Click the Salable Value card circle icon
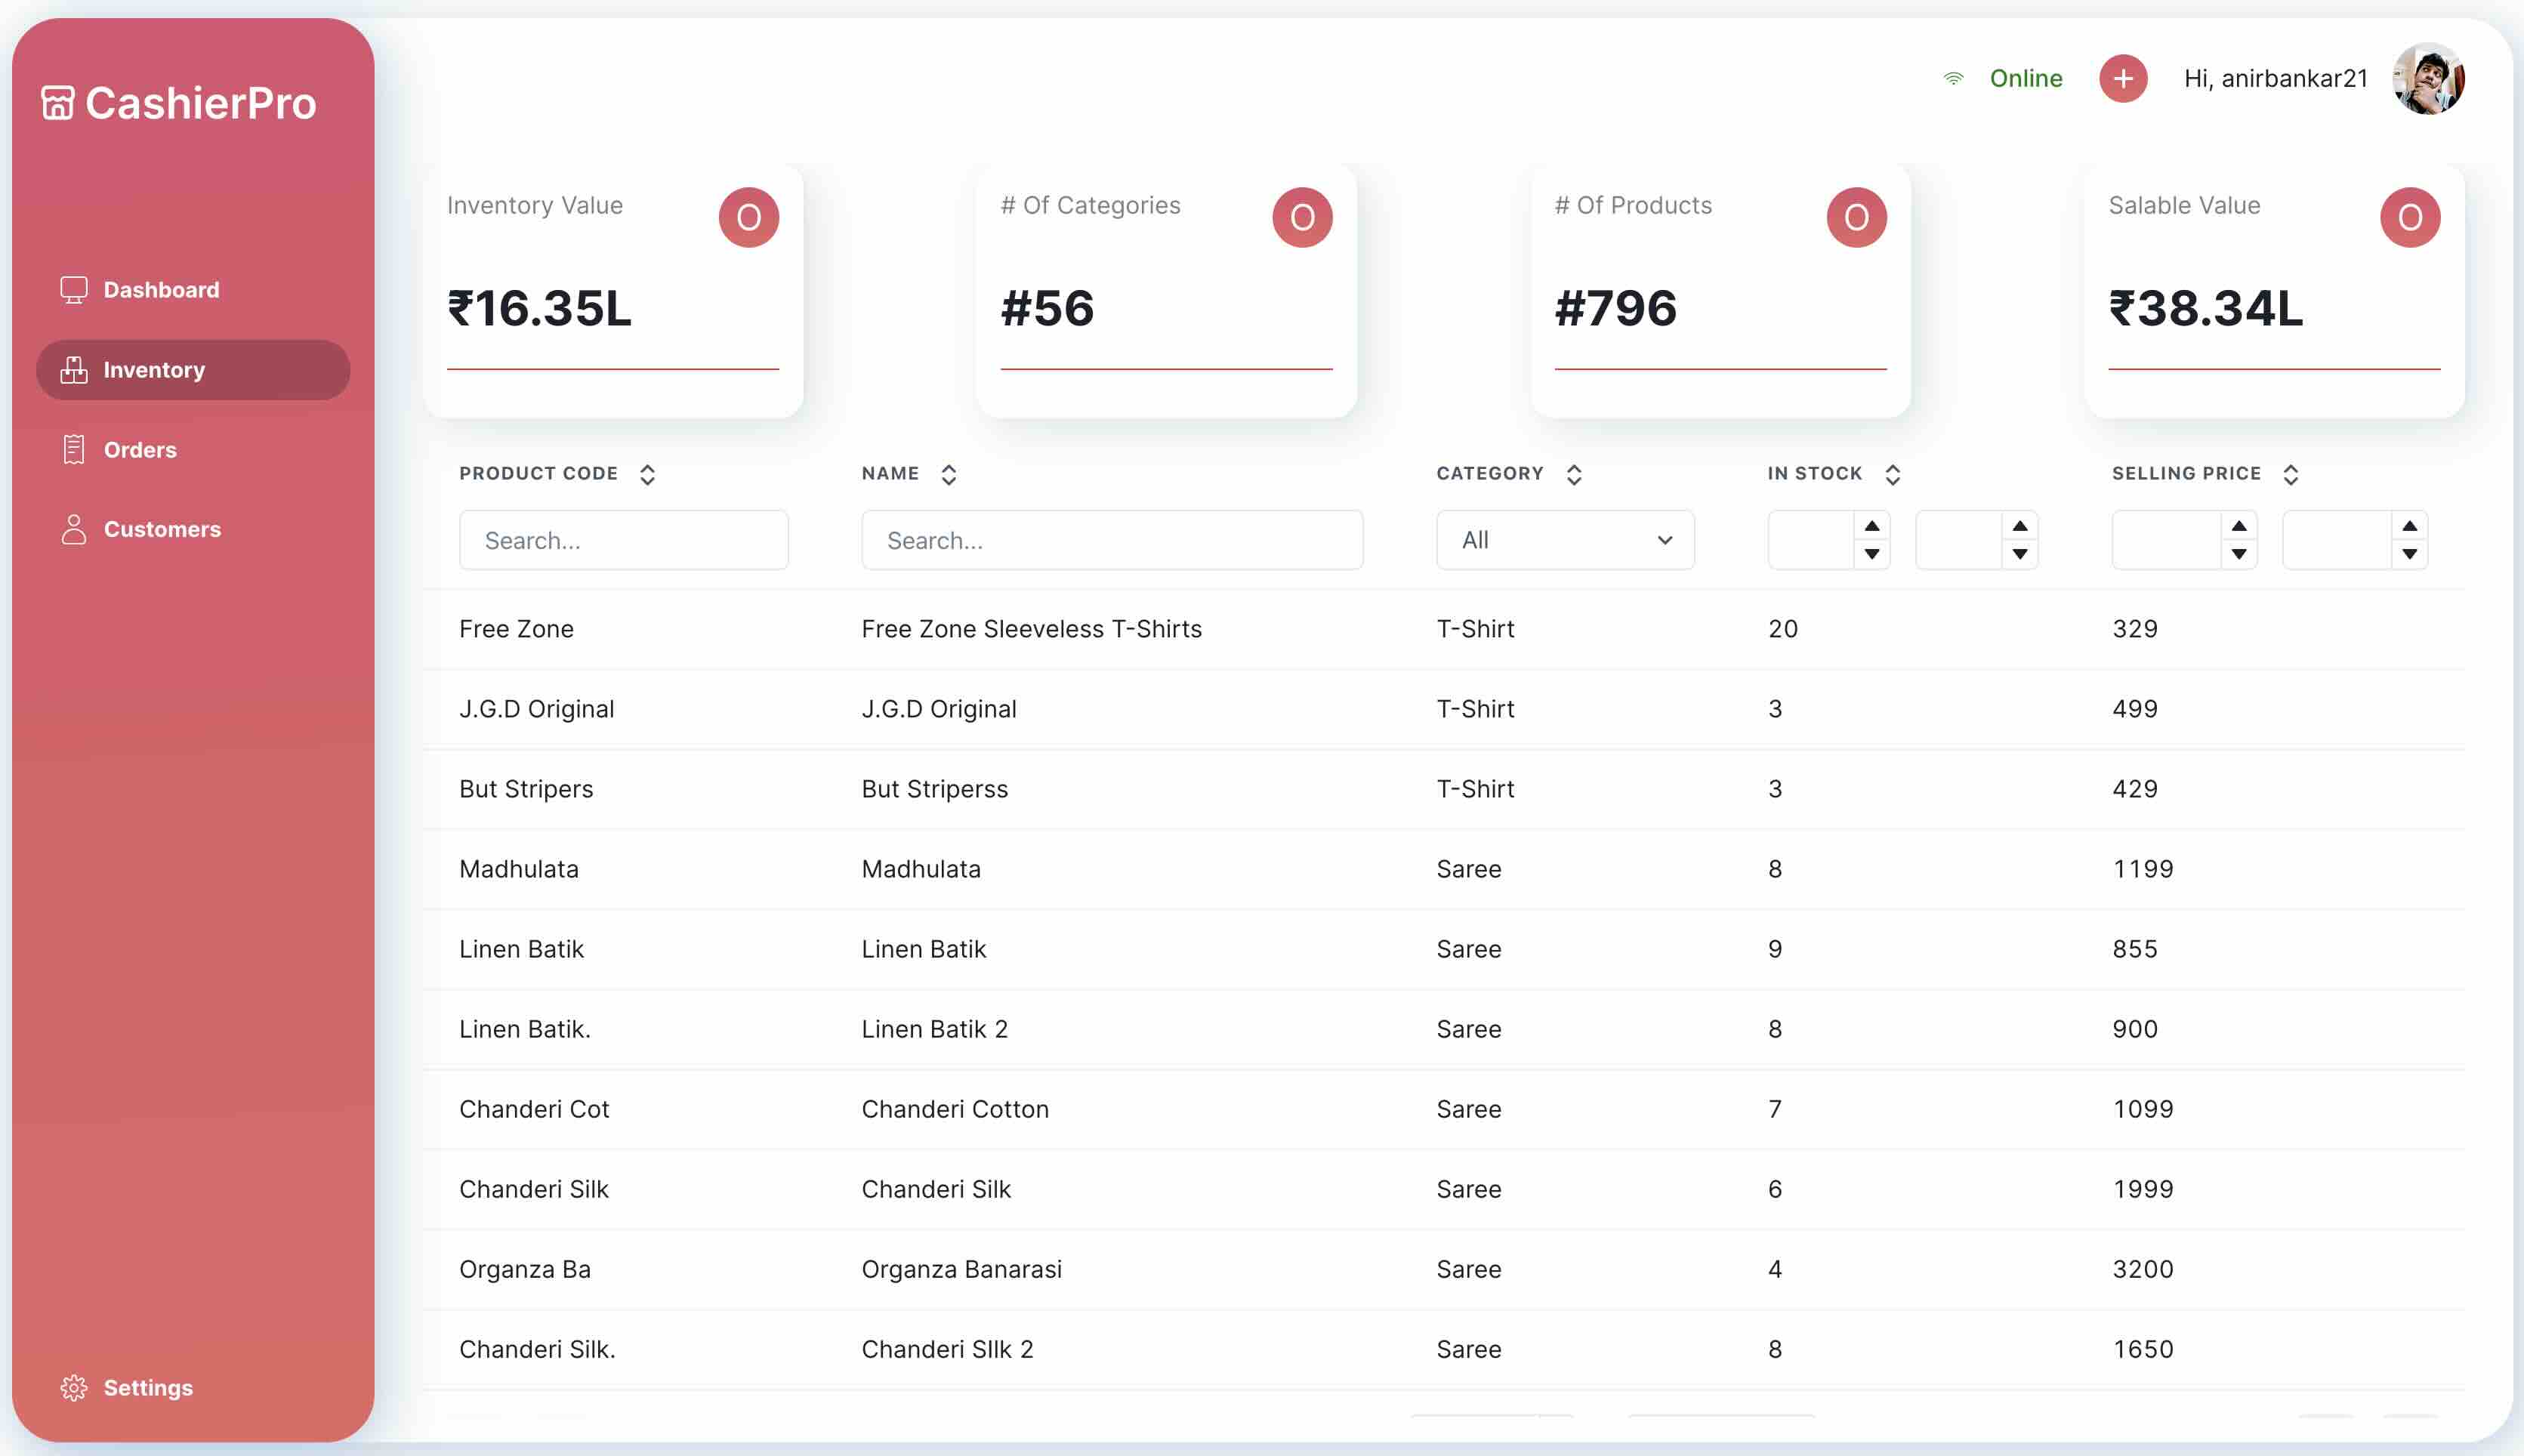The image size is (2524, 1456). (2409, 217)
